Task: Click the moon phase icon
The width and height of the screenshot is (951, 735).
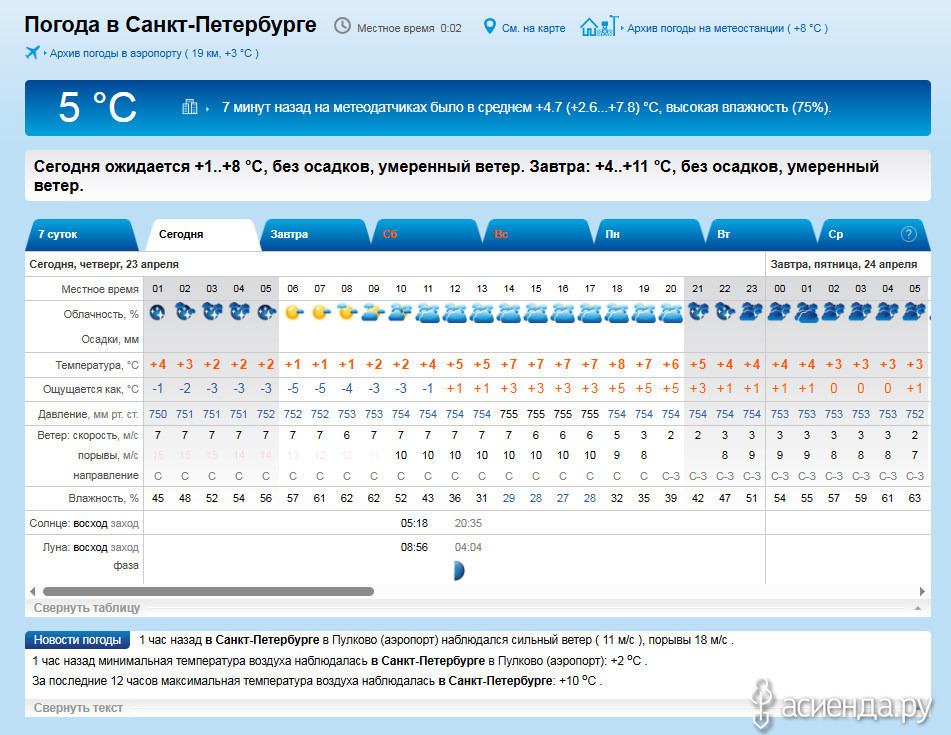Action: click(x=458, y=570)
